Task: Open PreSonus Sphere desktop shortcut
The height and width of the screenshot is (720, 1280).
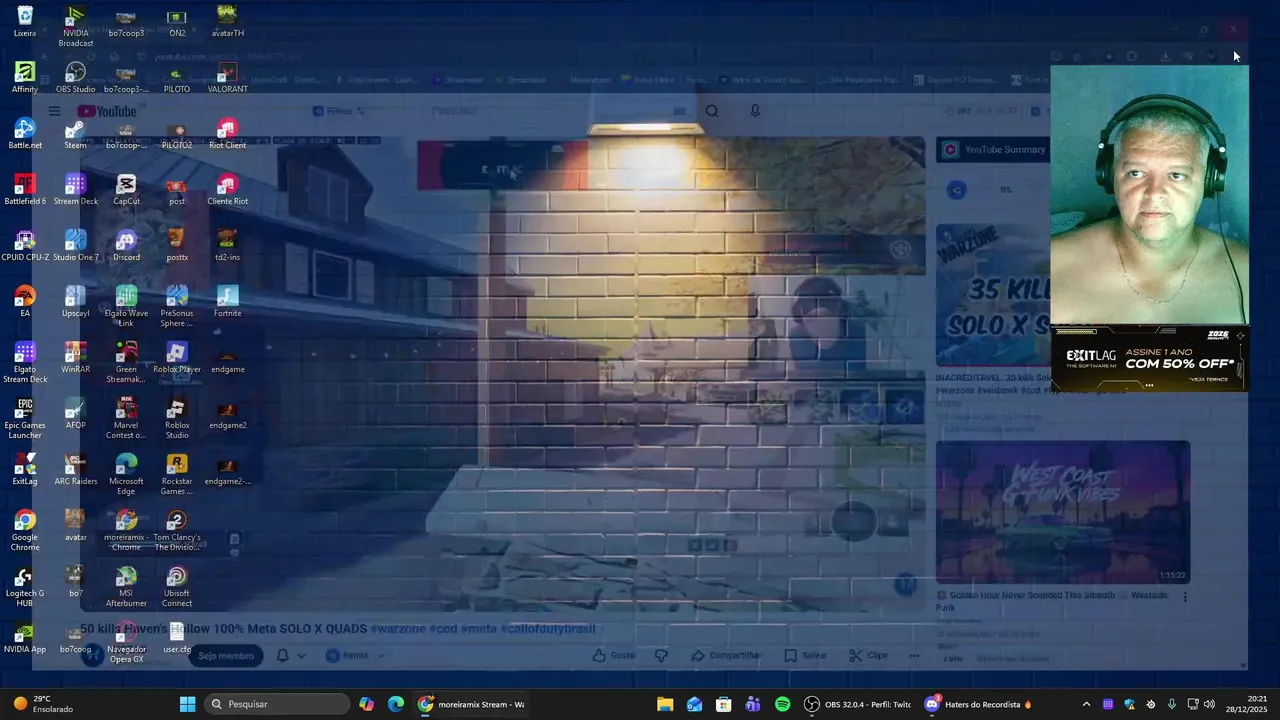Action: pyautogui.click(x=177, y=306)
